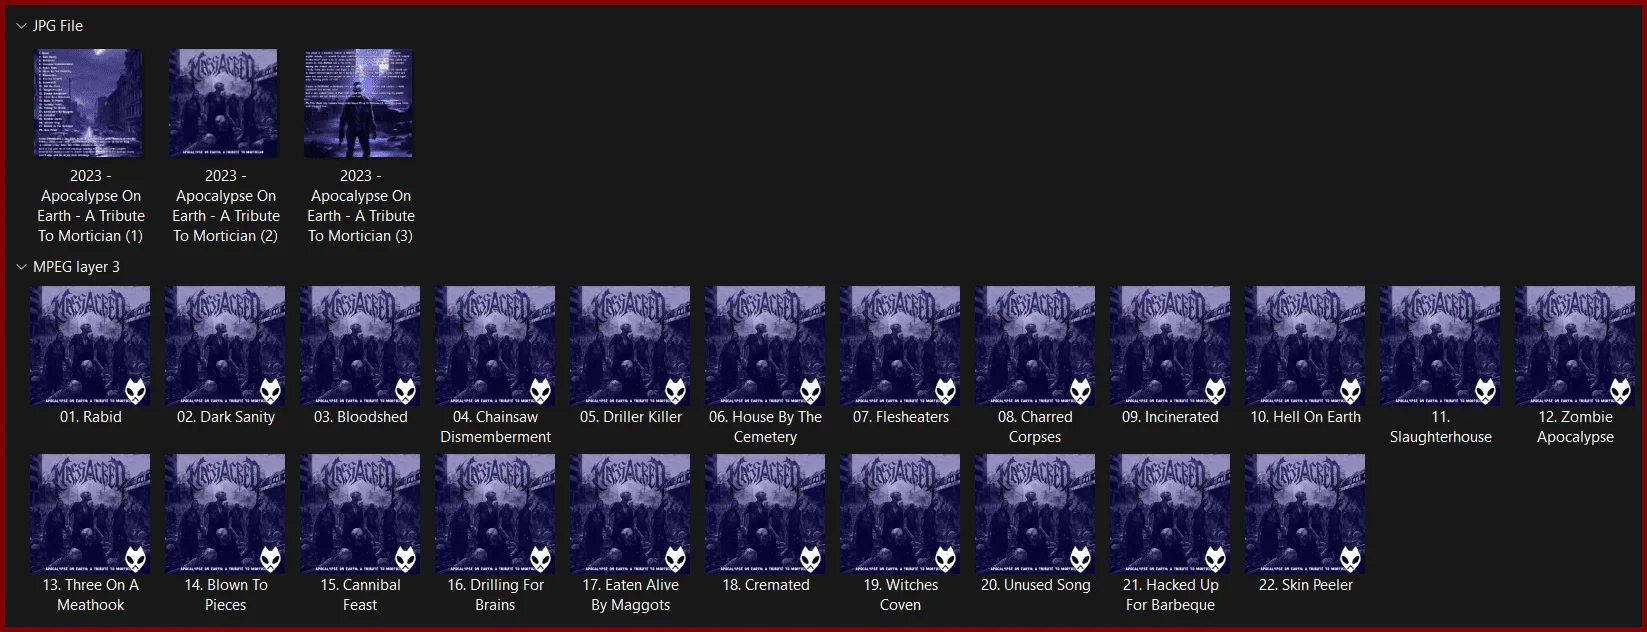The width and height of the screenshot is (1647, 632).
Task: Highlight the 19. Witches Coven track icon
Action: click(x=900, y=514)
